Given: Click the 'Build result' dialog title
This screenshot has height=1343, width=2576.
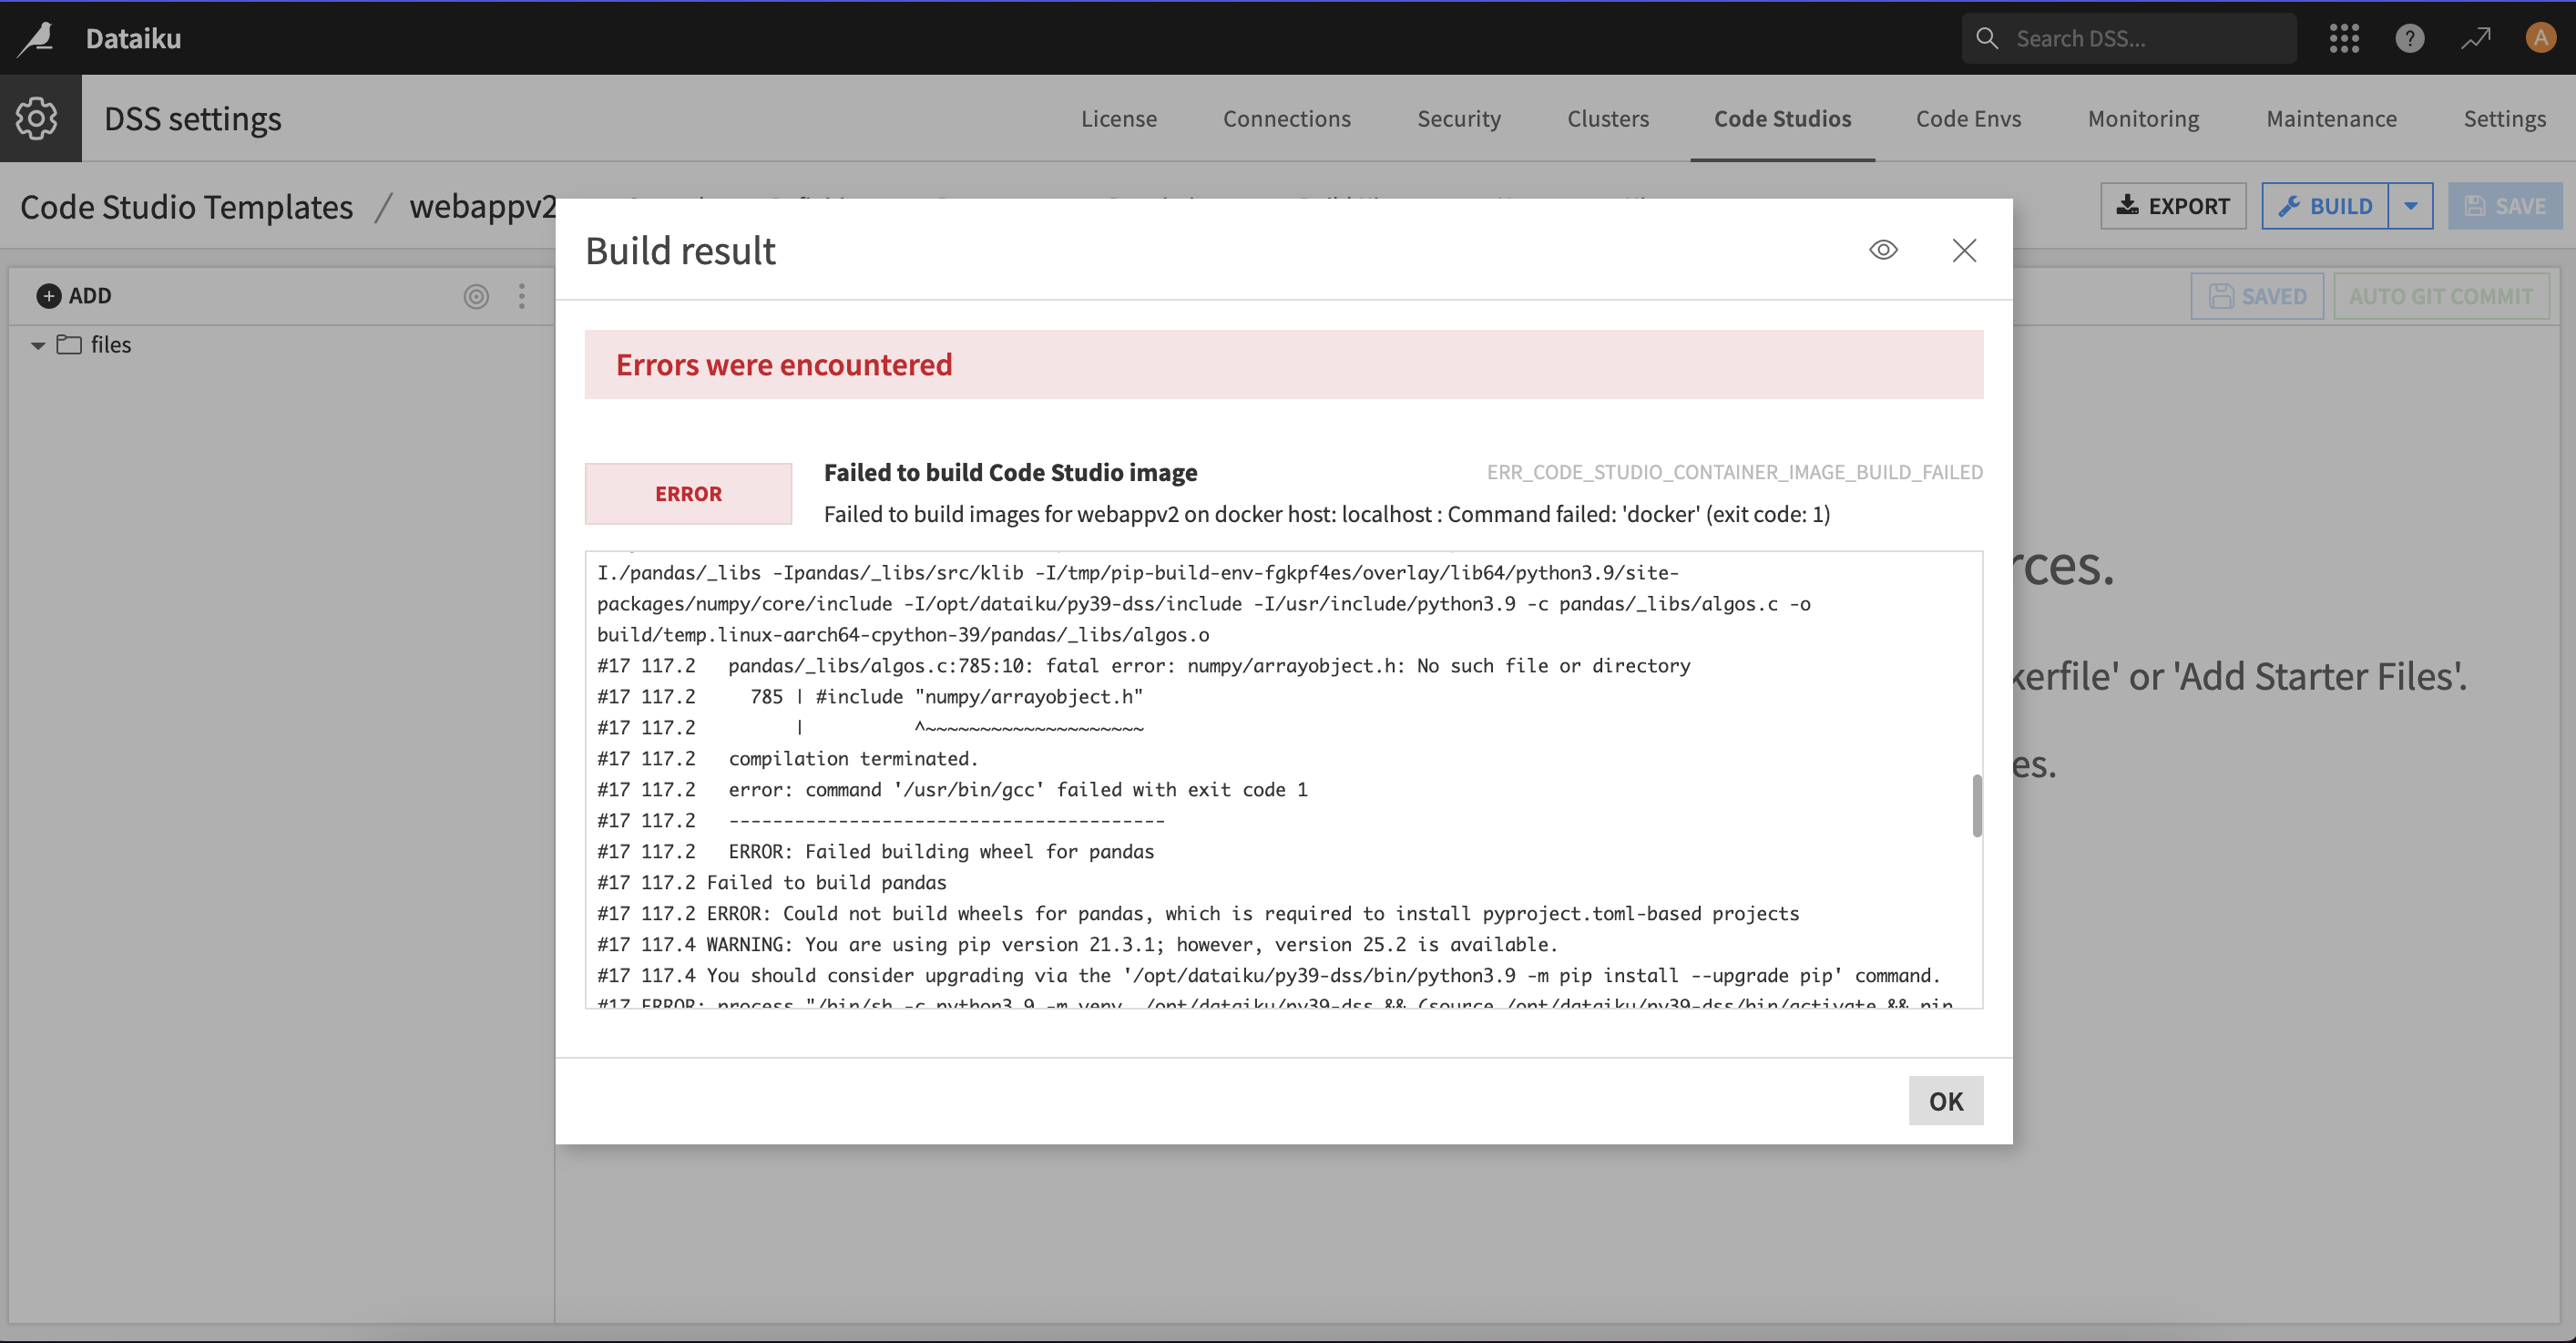Looking at the screenshot, I should pos(680,251).
